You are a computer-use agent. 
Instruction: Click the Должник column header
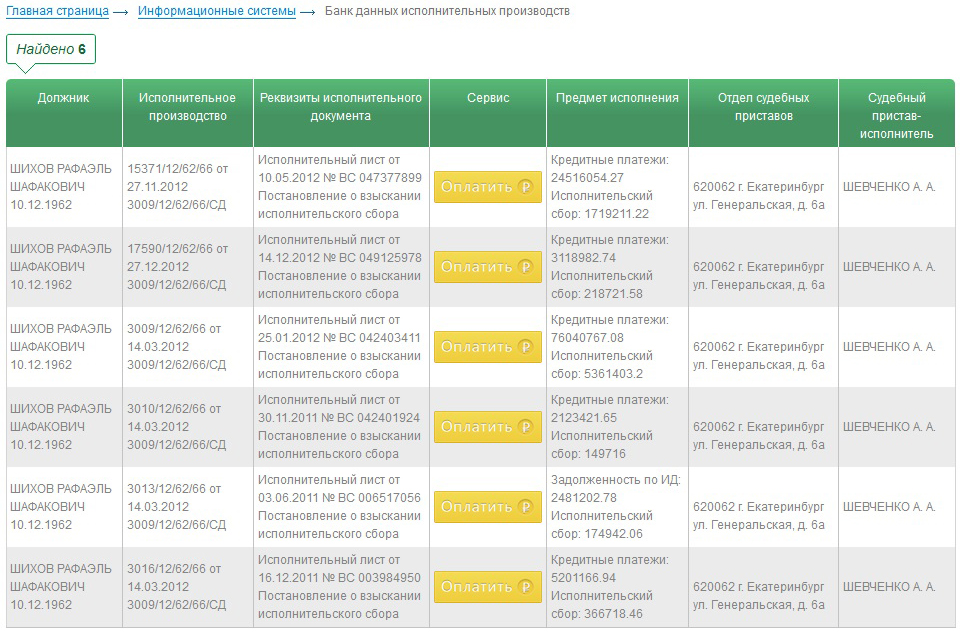point(64,98)
